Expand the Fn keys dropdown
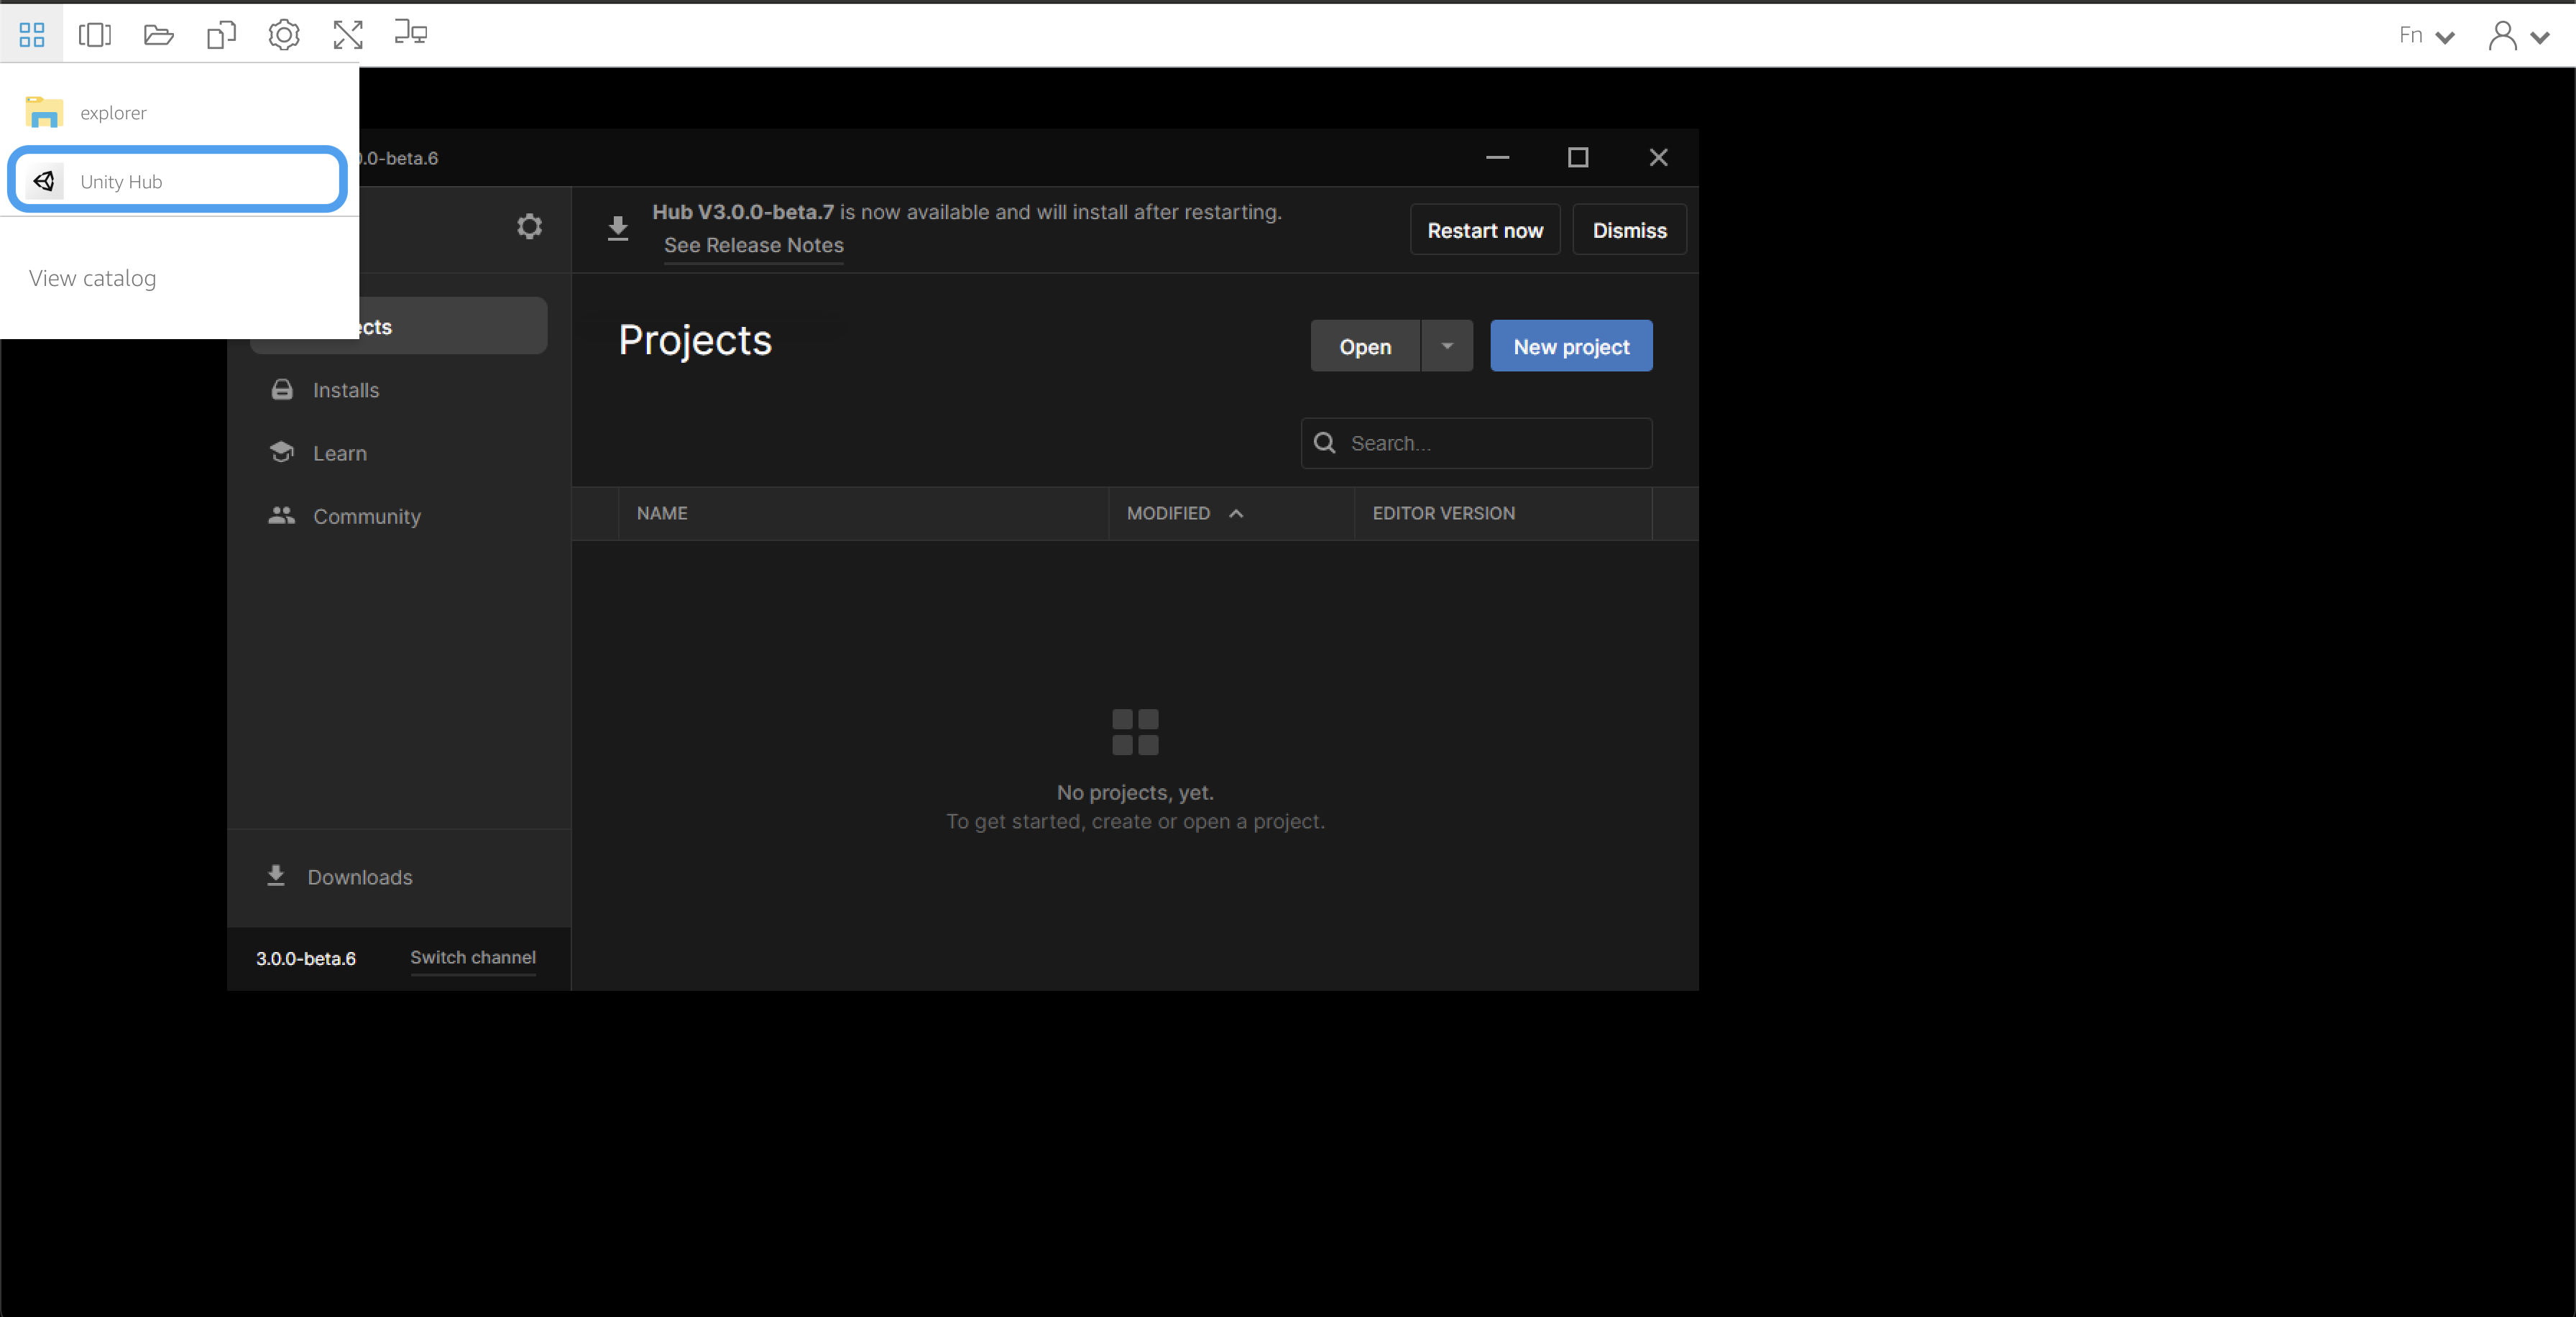 tap(2427, 36)
